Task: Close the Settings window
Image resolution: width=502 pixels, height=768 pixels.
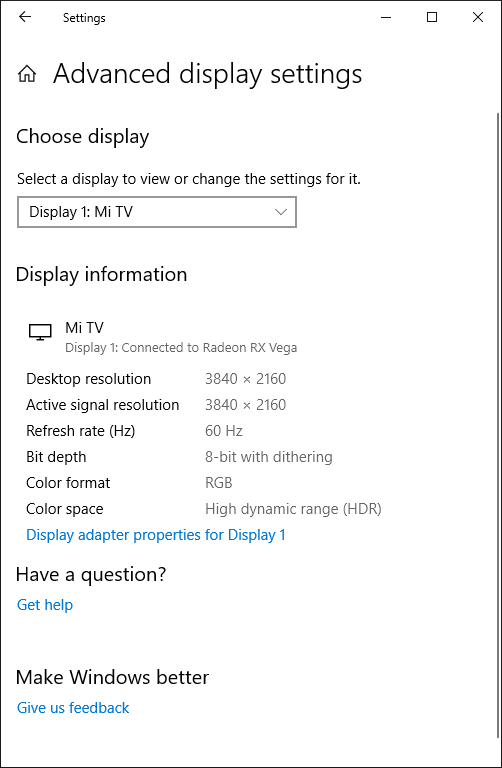Action: pyautogui.click(x=478, y=18)
